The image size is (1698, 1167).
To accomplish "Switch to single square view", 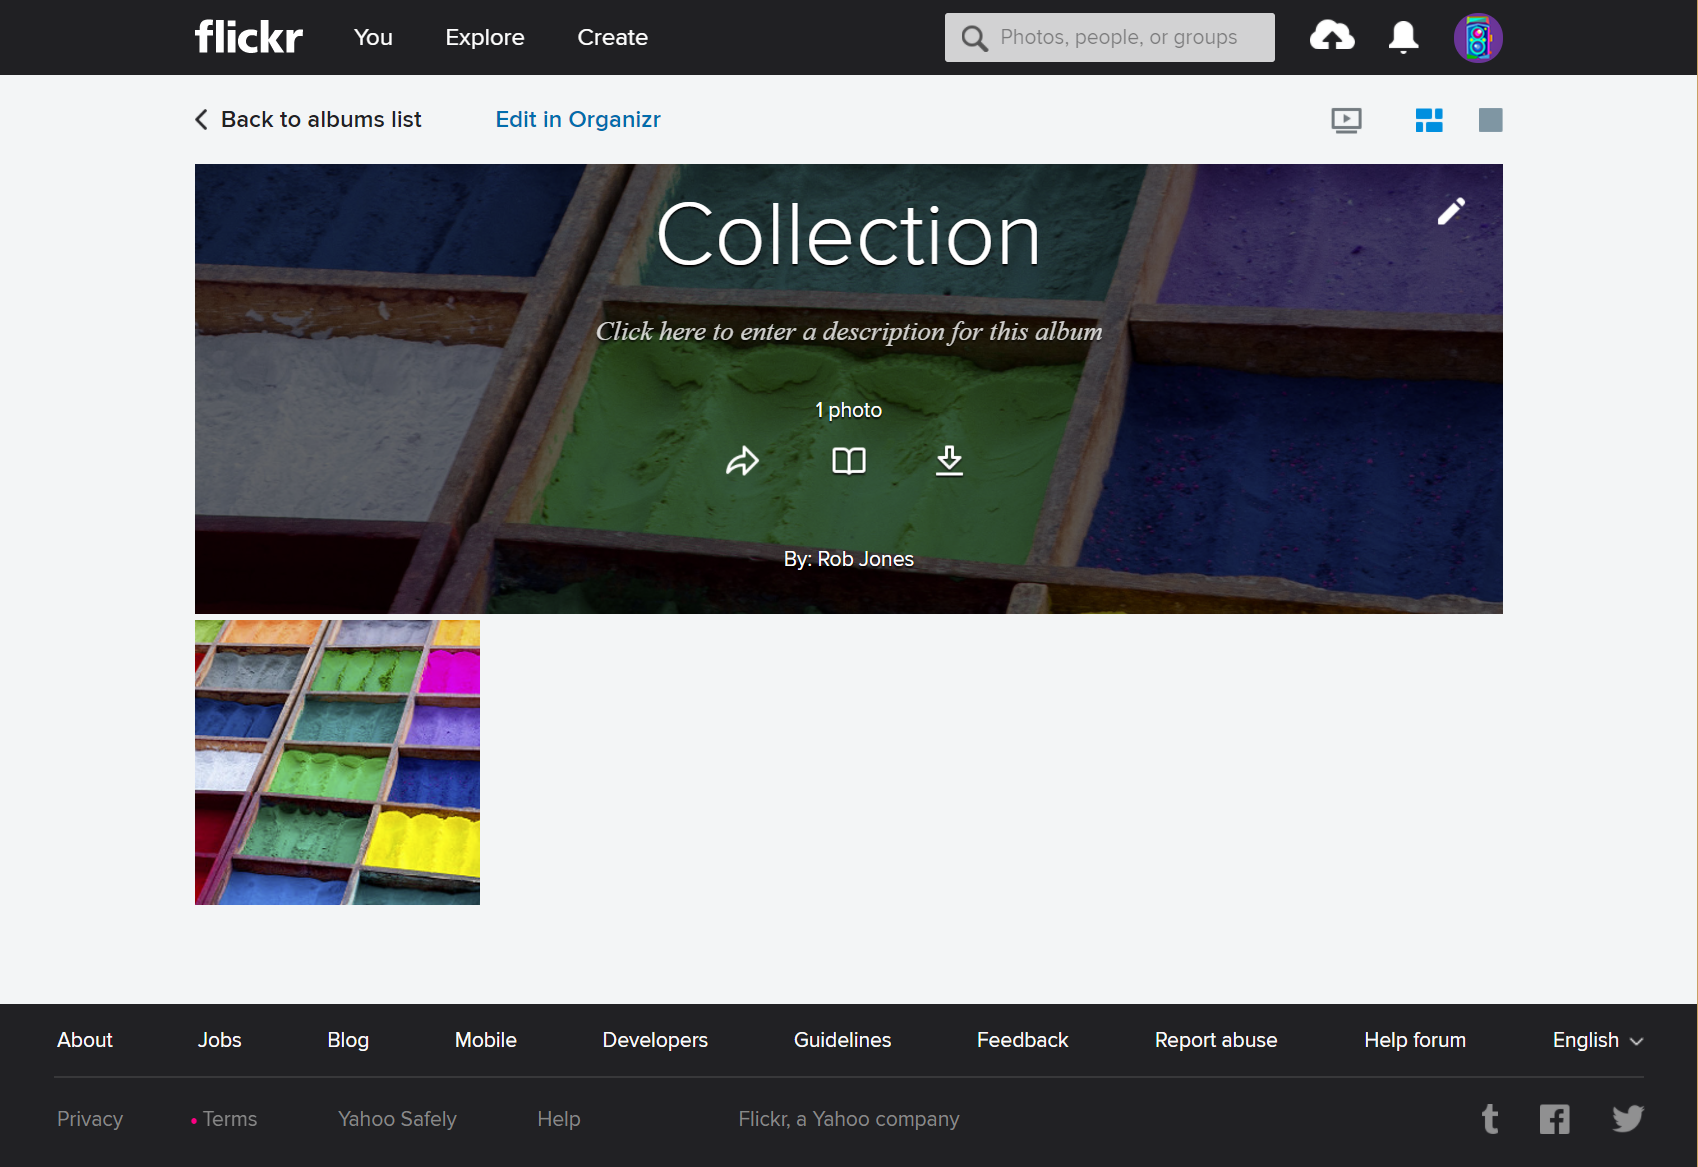I will (x=1490, y=120).
